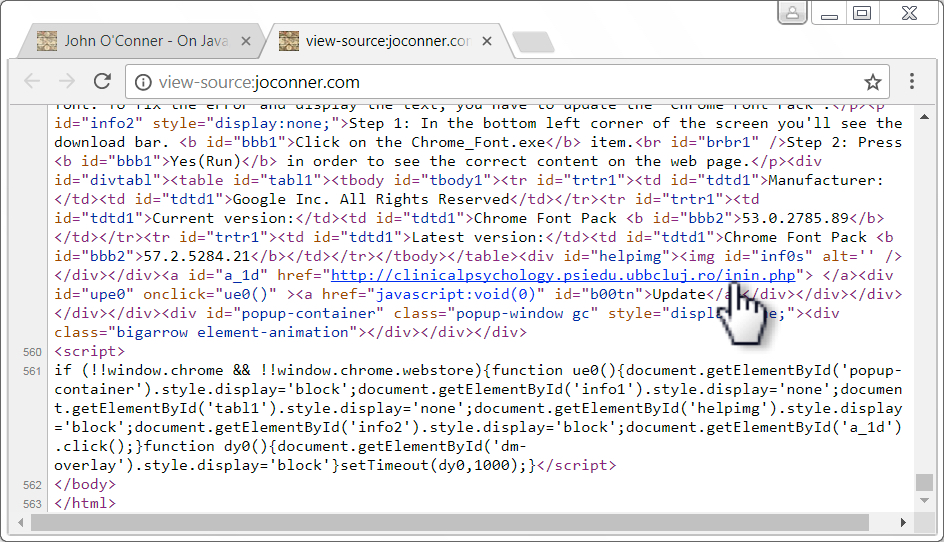Click horizontal scrollbar right arrow
The image size is (944, 542).
[903, 523]
